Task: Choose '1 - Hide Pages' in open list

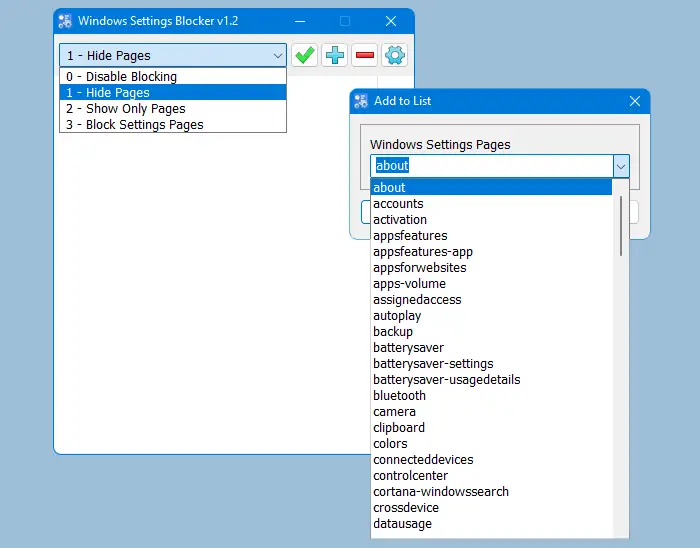Action: coord(173,92)
